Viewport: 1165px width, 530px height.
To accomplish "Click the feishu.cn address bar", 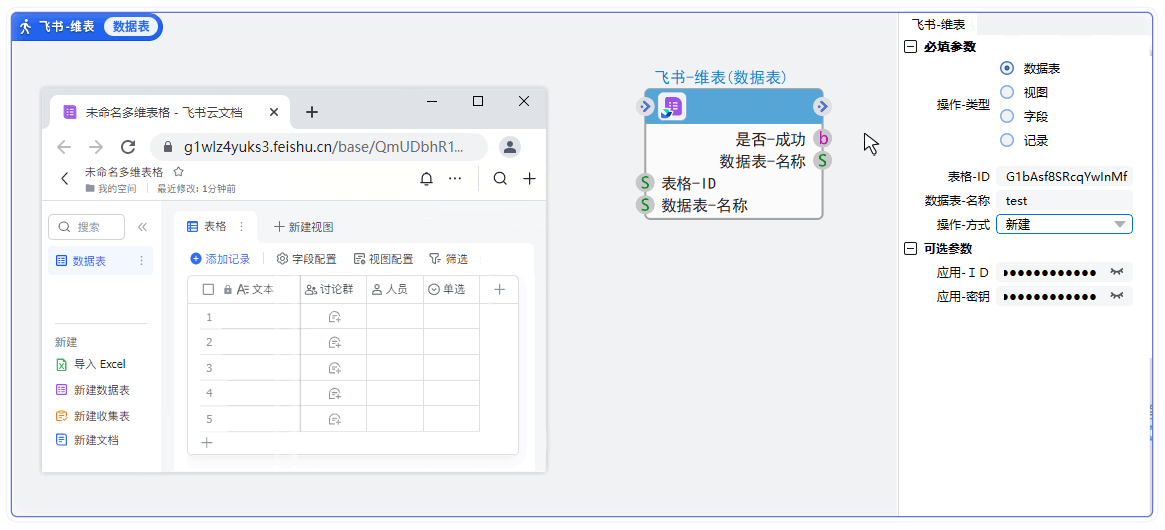I will [319, 146].
